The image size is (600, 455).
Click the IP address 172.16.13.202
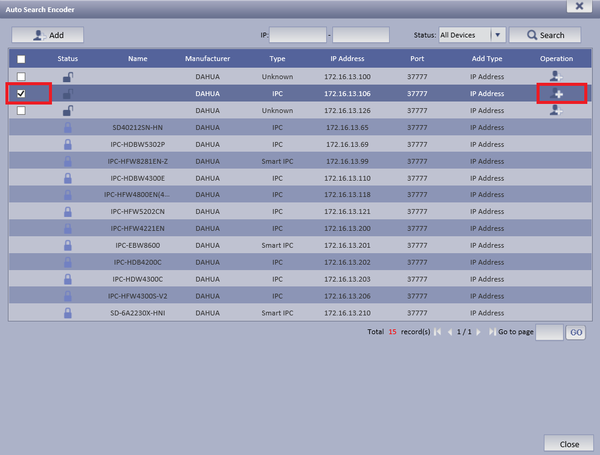tap(347, 262)
